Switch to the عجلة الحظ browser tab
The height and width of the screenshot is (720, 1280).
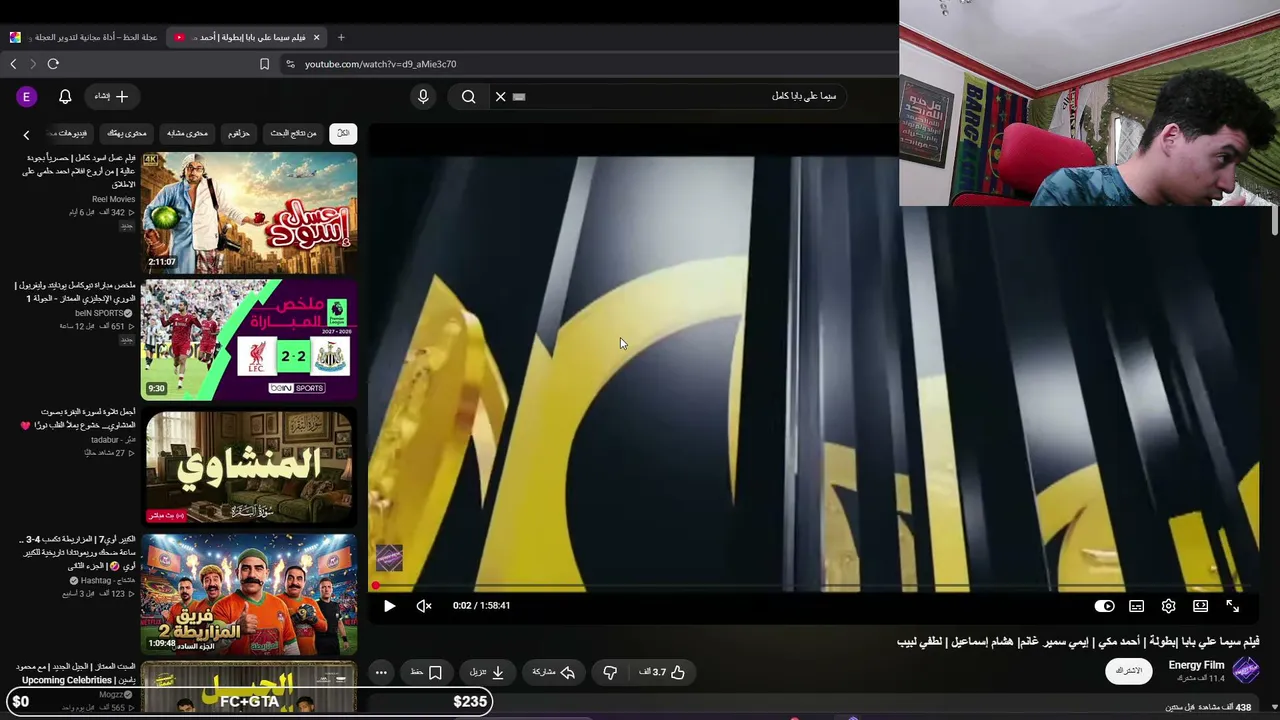point(86,37)
